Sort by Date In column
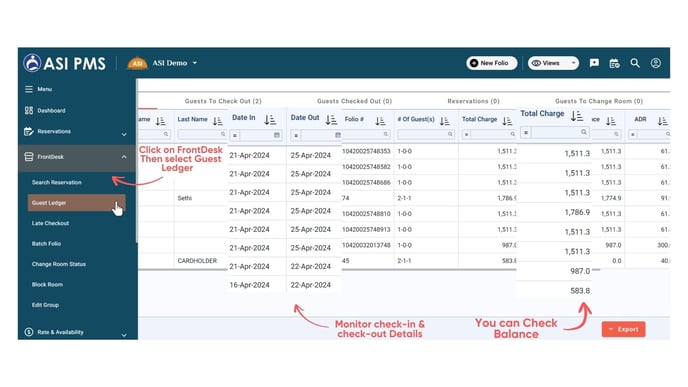 pyautogui.click(x=270, y=119)
